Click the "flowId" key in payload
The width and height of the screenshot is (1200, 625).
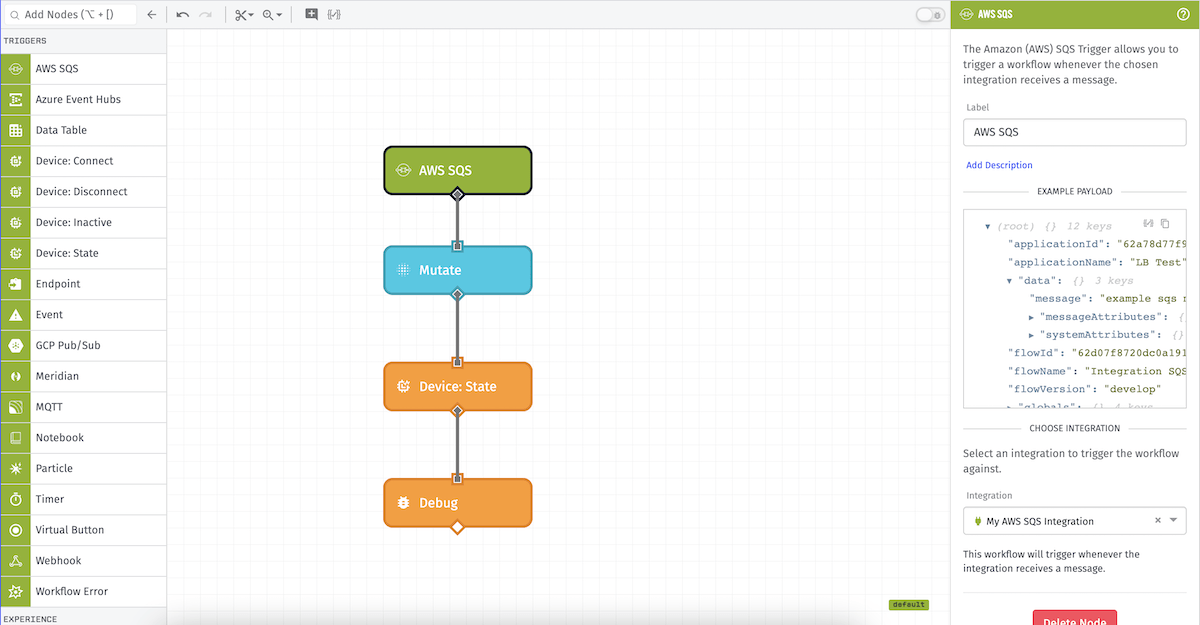(x=1034, y=353)
